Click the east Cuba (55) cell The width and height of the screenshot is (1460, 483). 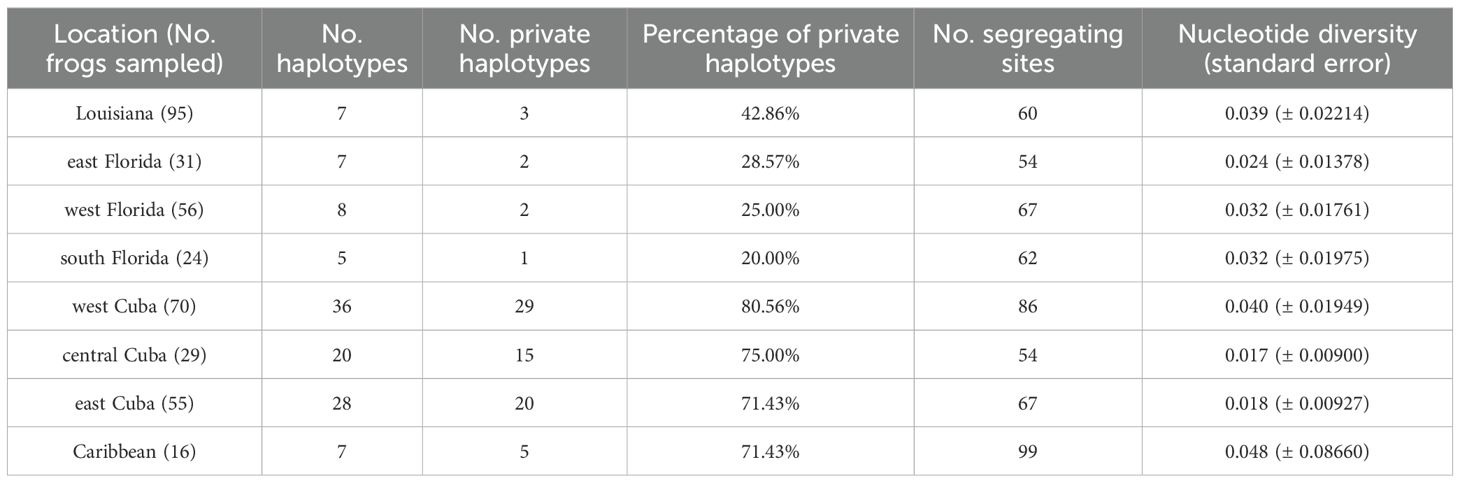[x=134, y=403]
